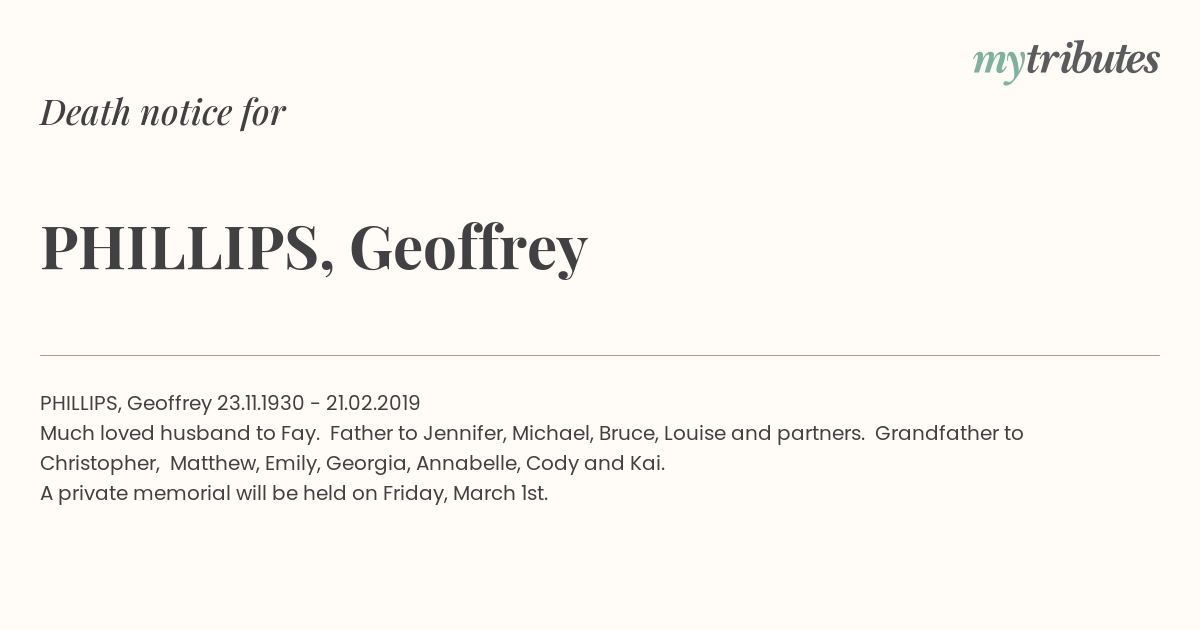Viewport: 1200px width, 630px height.
Task: Click the death date 21.02.2019
Action: tap(373, 403)
